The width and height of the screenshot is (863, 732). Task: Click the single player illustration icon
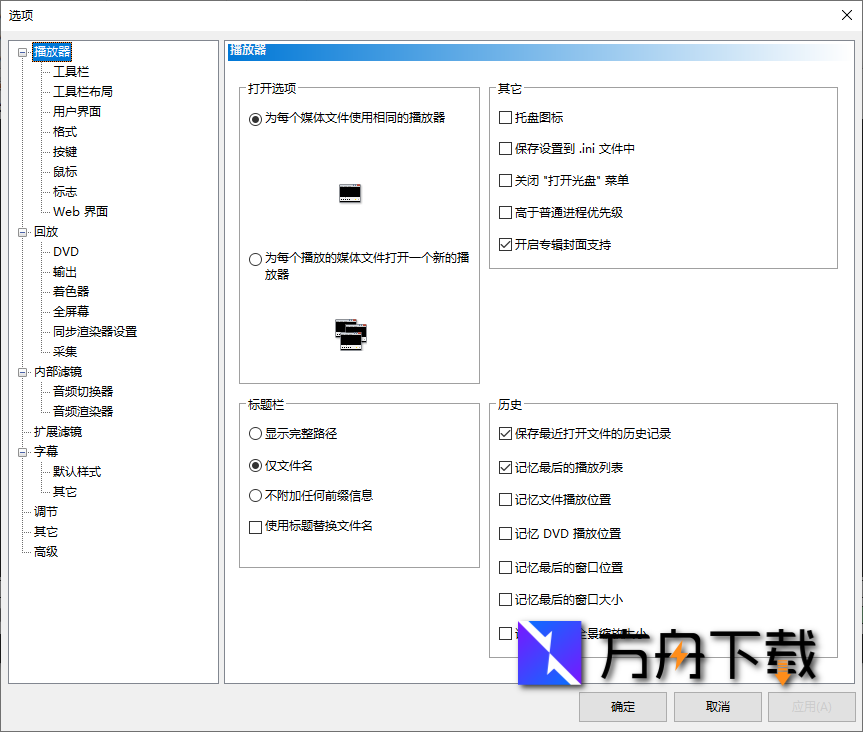pyautogui.click(x=349, y=192)
